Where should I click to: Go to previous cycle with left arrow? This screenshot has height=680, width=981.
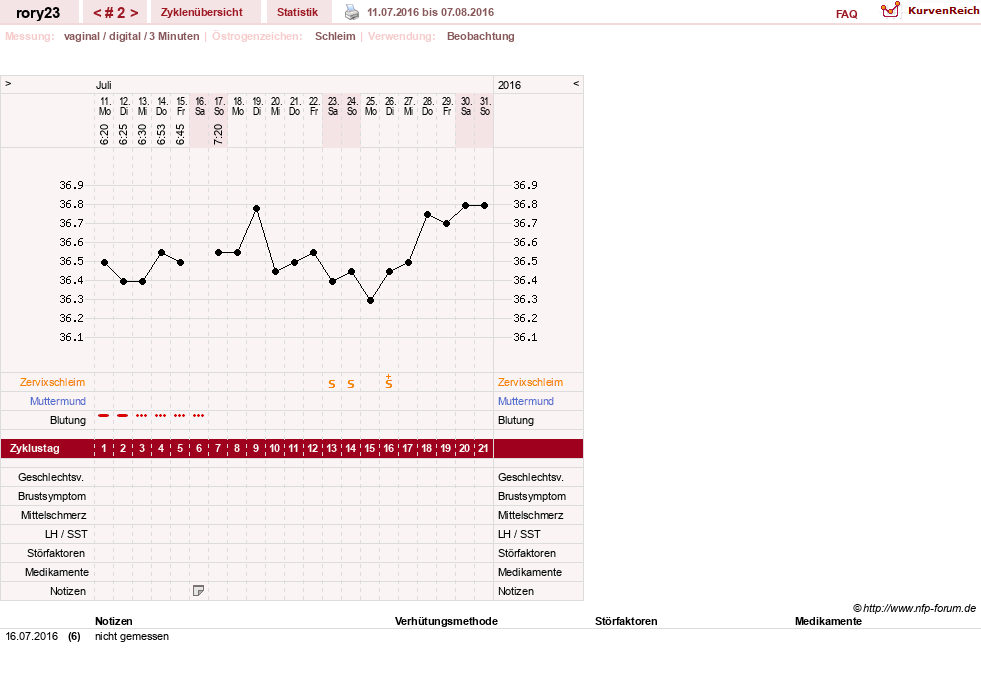click(97, 13)
